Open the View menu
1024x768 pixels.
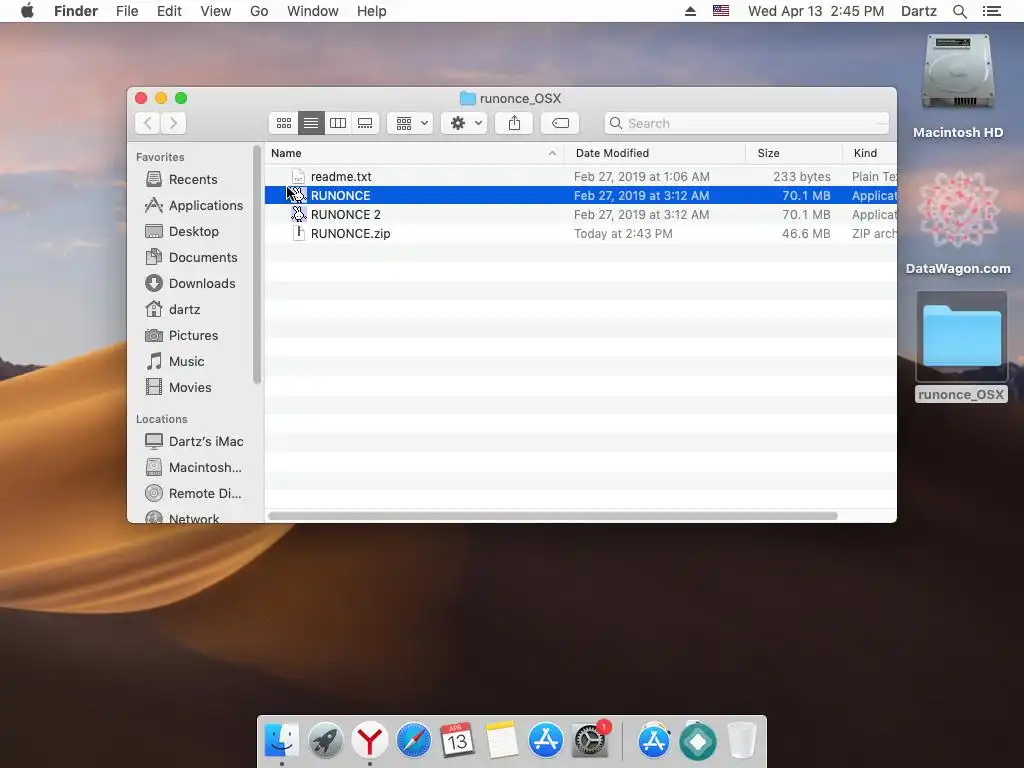[x=216, y=11]
